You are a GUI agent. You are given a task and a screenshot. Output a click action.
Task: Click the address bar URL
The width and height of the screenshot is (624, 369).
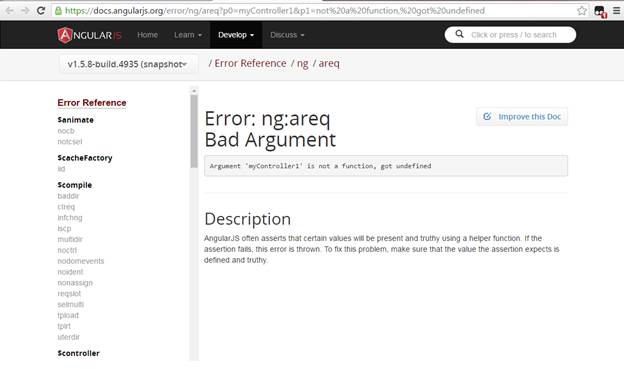275,11
